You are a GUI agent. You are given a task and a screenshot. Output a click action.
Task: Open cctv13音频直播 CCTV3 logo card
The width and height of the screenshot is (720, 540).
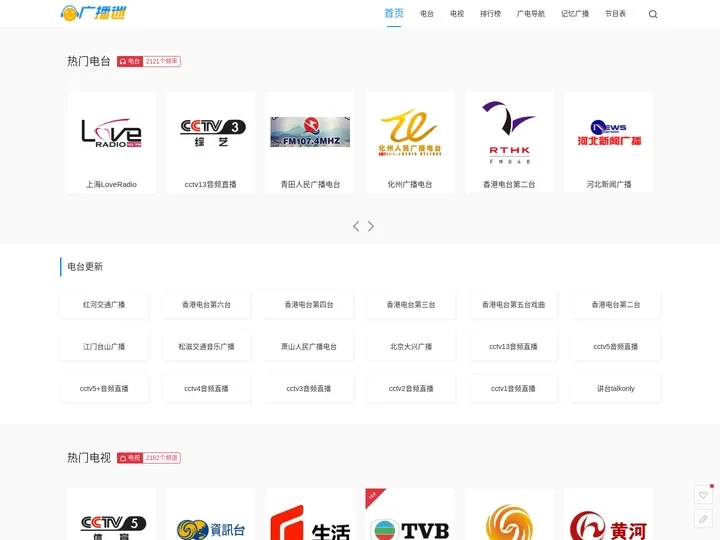pos(211,142)
